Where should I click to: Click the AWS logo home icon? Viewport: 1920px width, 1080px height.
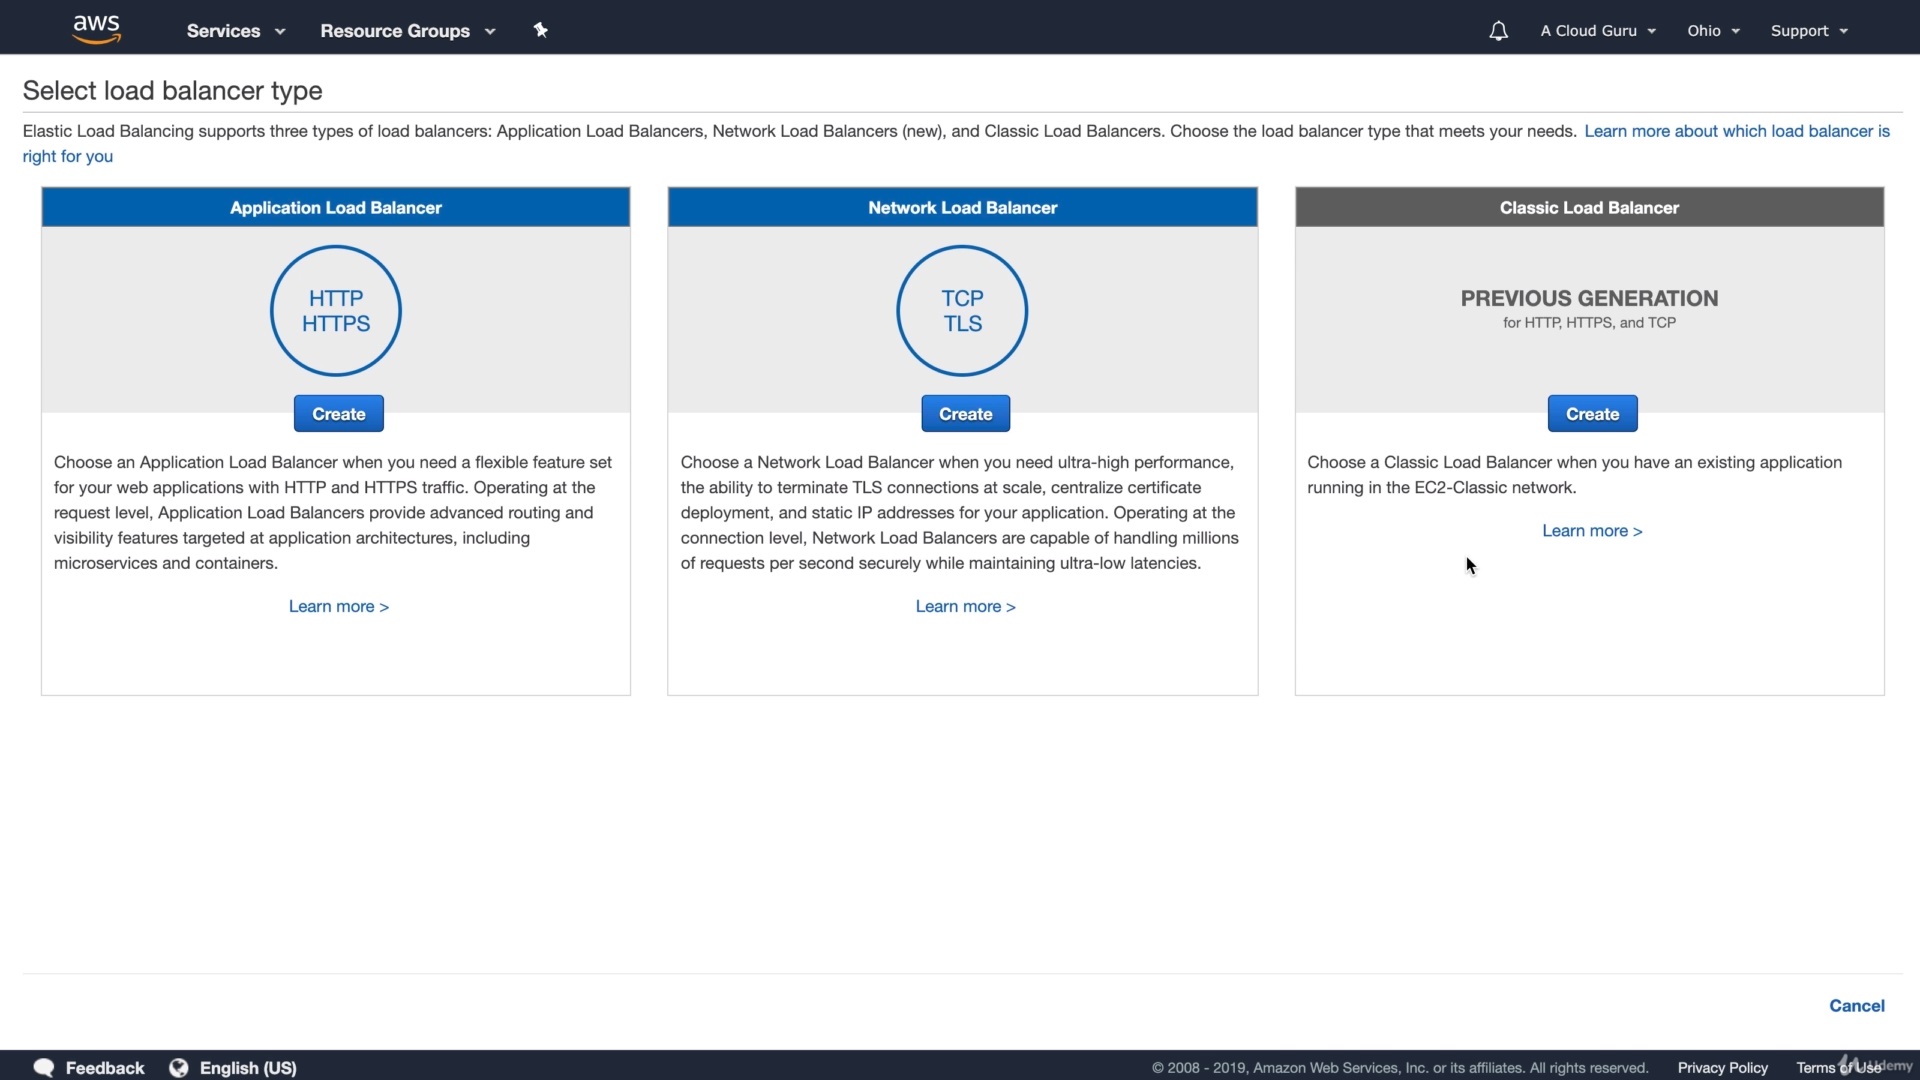[96, 29]
